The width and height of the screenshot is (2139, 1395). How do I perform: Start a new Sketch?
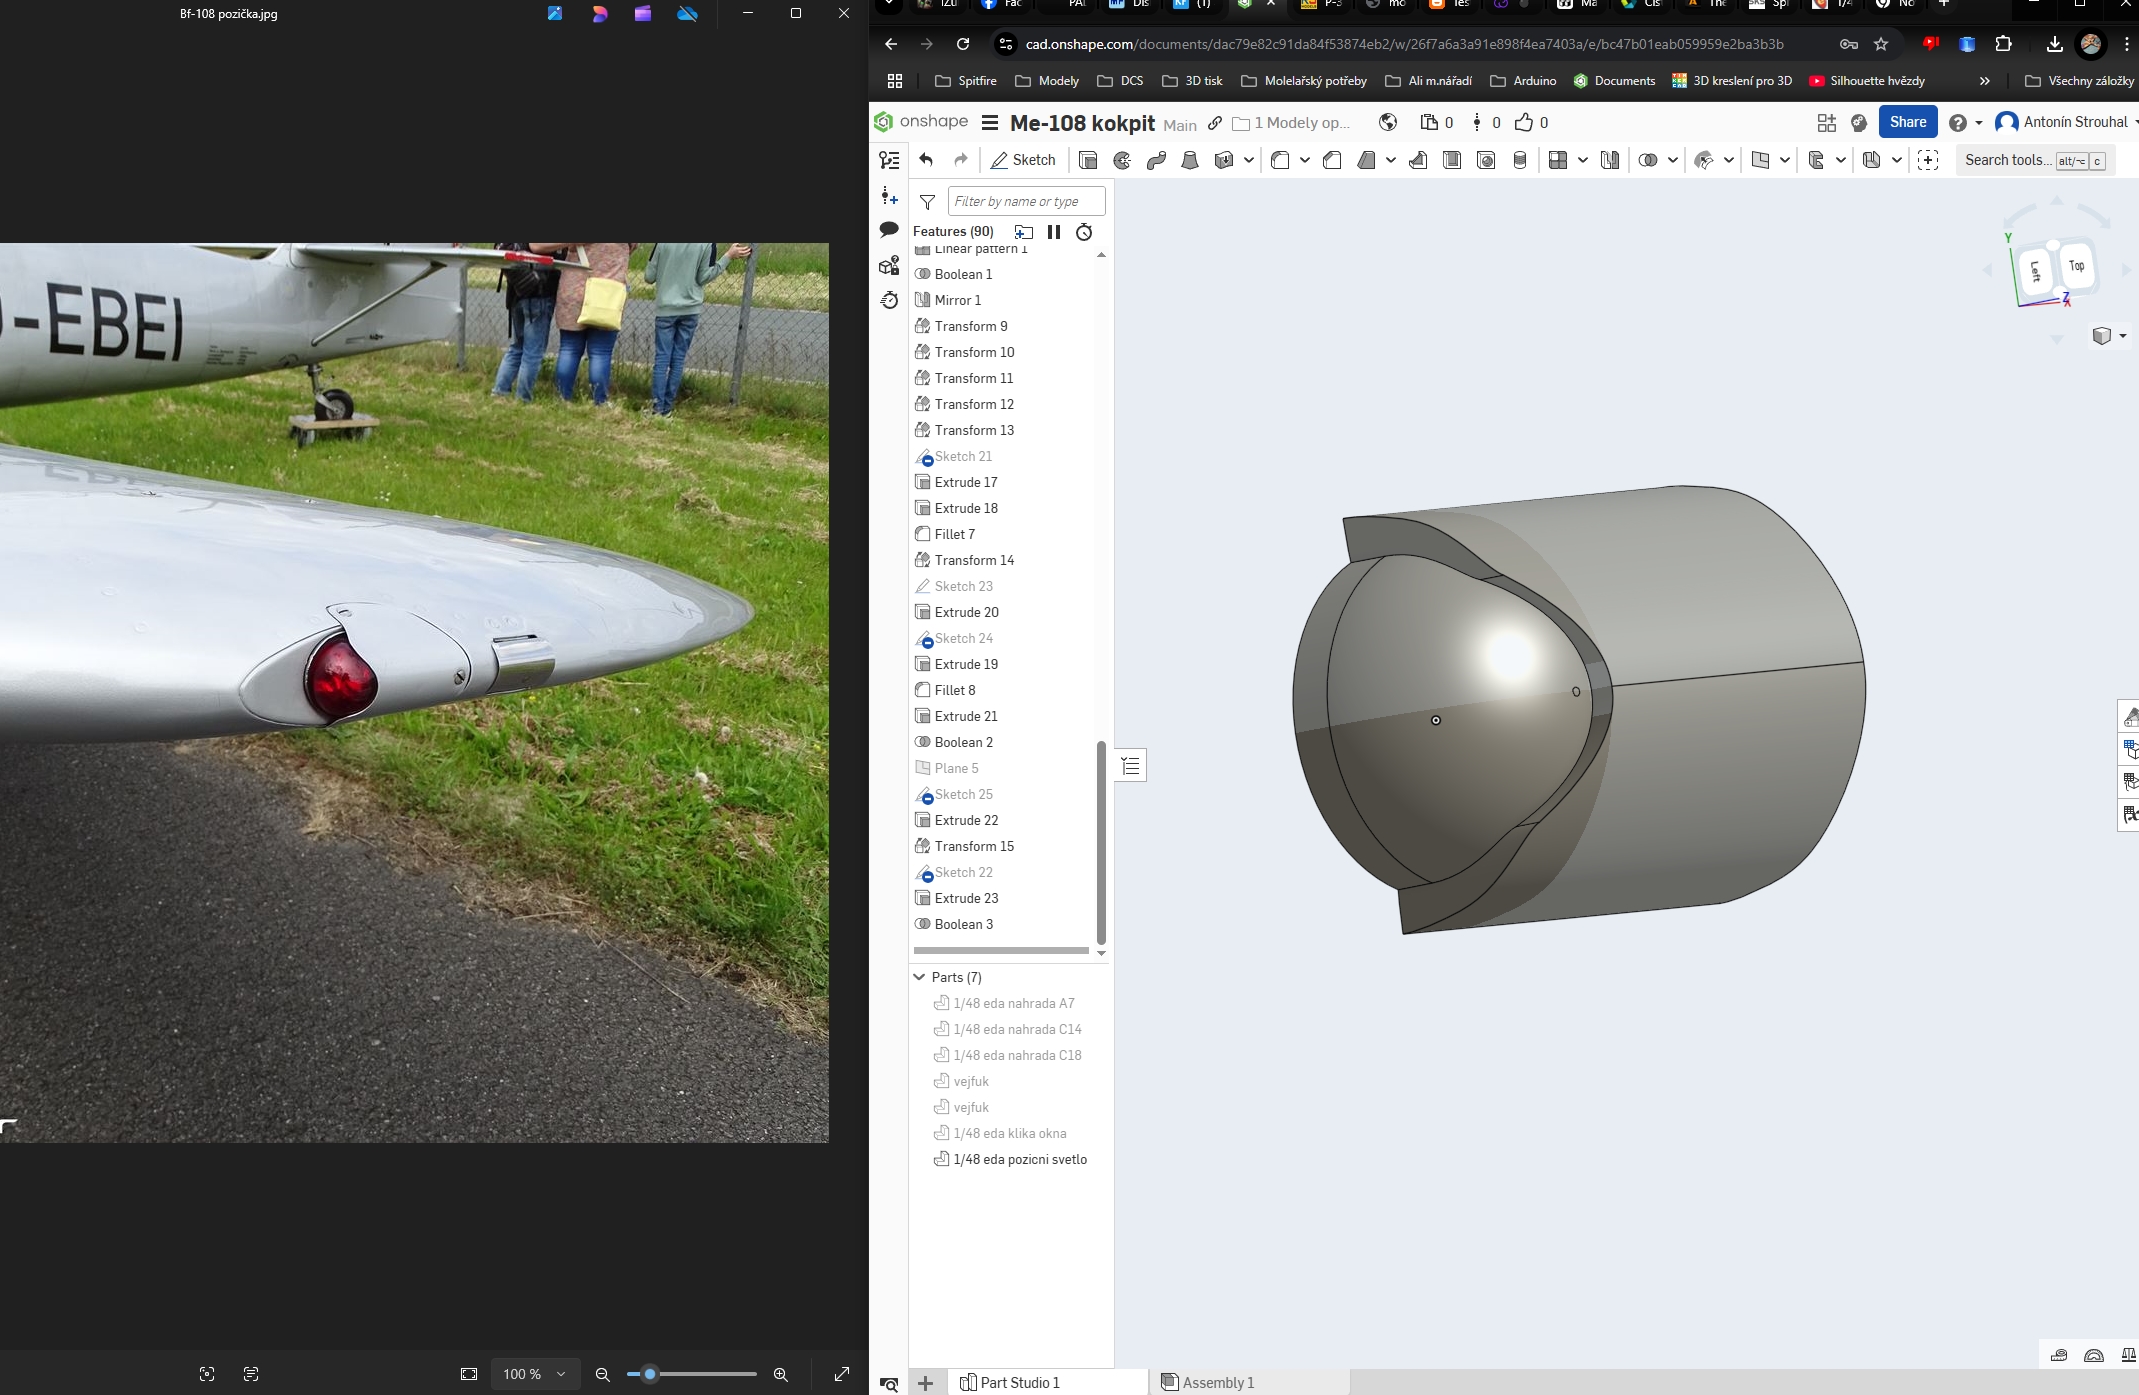[x=1023, y=160]
